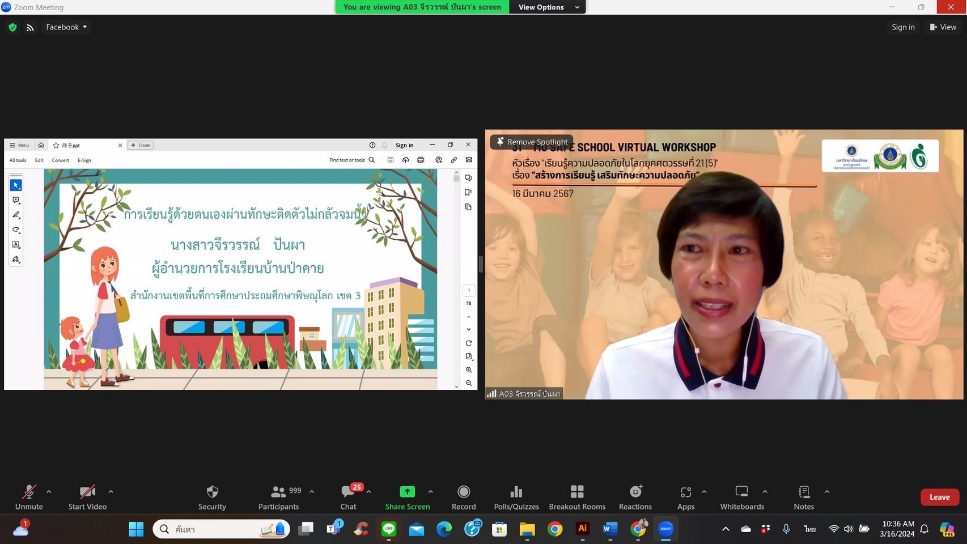Click Sign in at Zoom top right
The height and width of the screenshot is (544, 967).
(903, 27)
